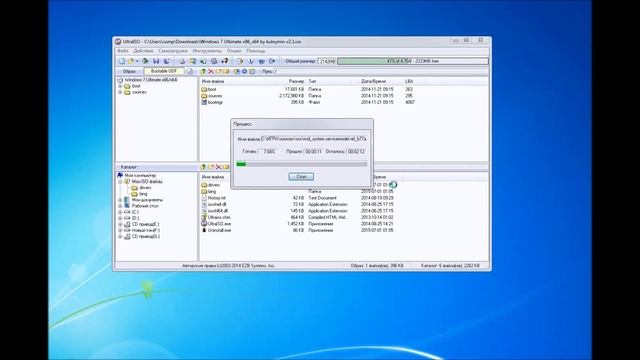
Task: Expand the CD привод(G:) node
Action: (120, 237)
